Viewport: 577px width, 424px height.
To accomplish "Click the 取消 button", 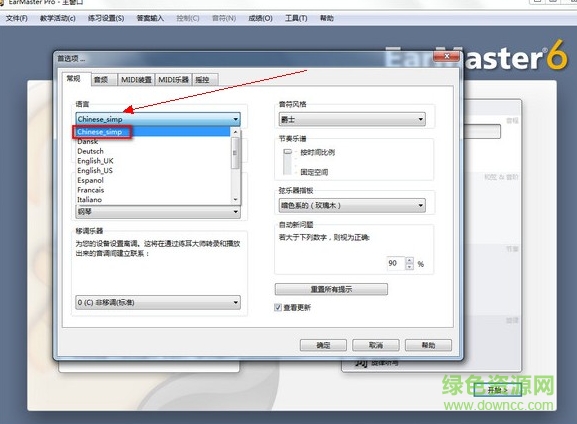I will point(376,345).
